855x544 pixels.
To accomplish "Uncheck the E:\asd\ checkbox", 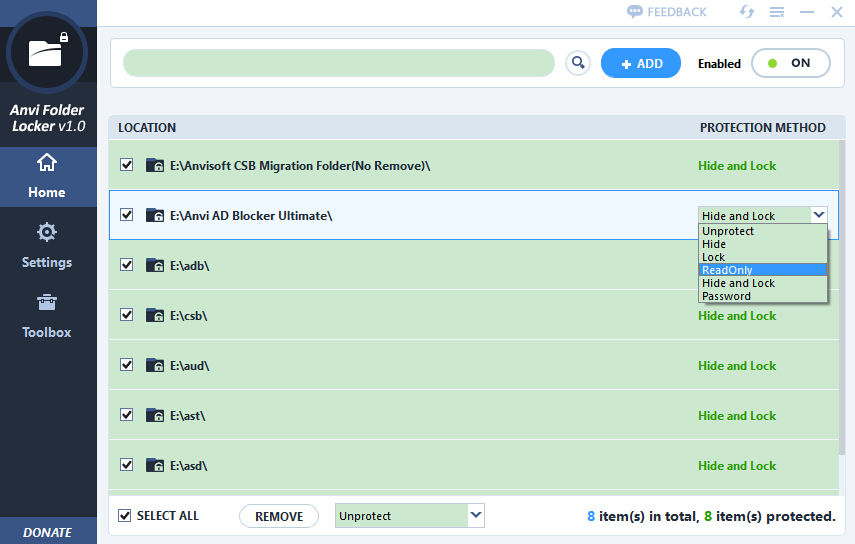I will point(127,465).
